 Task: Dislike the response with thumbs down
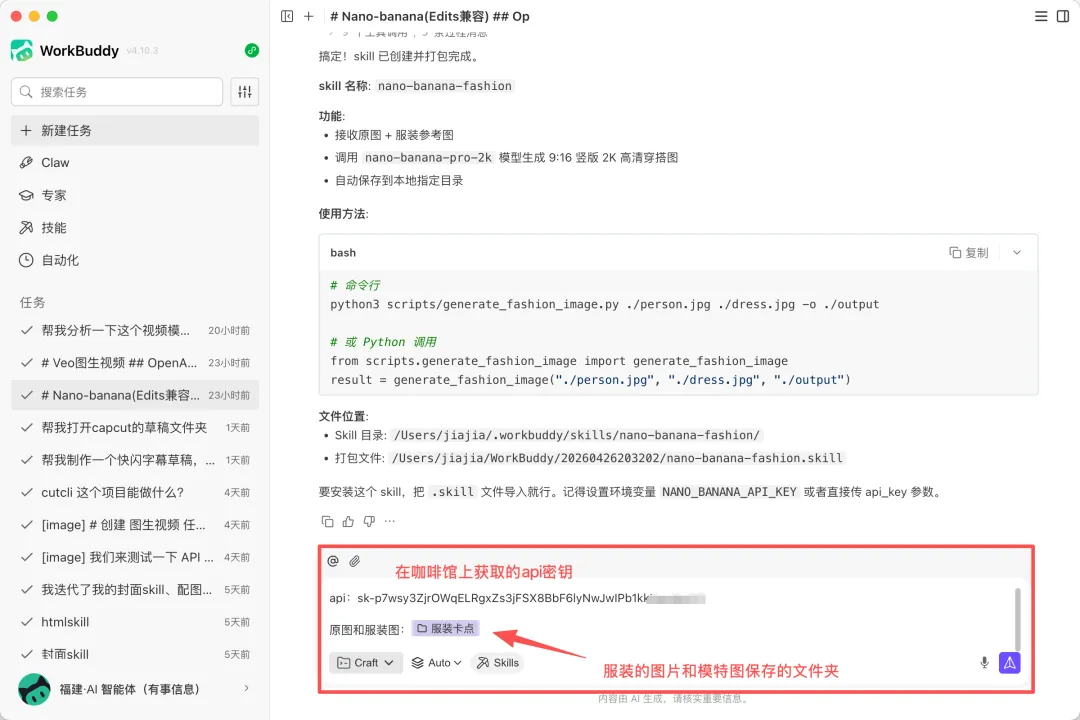click(x=369, y=522)
